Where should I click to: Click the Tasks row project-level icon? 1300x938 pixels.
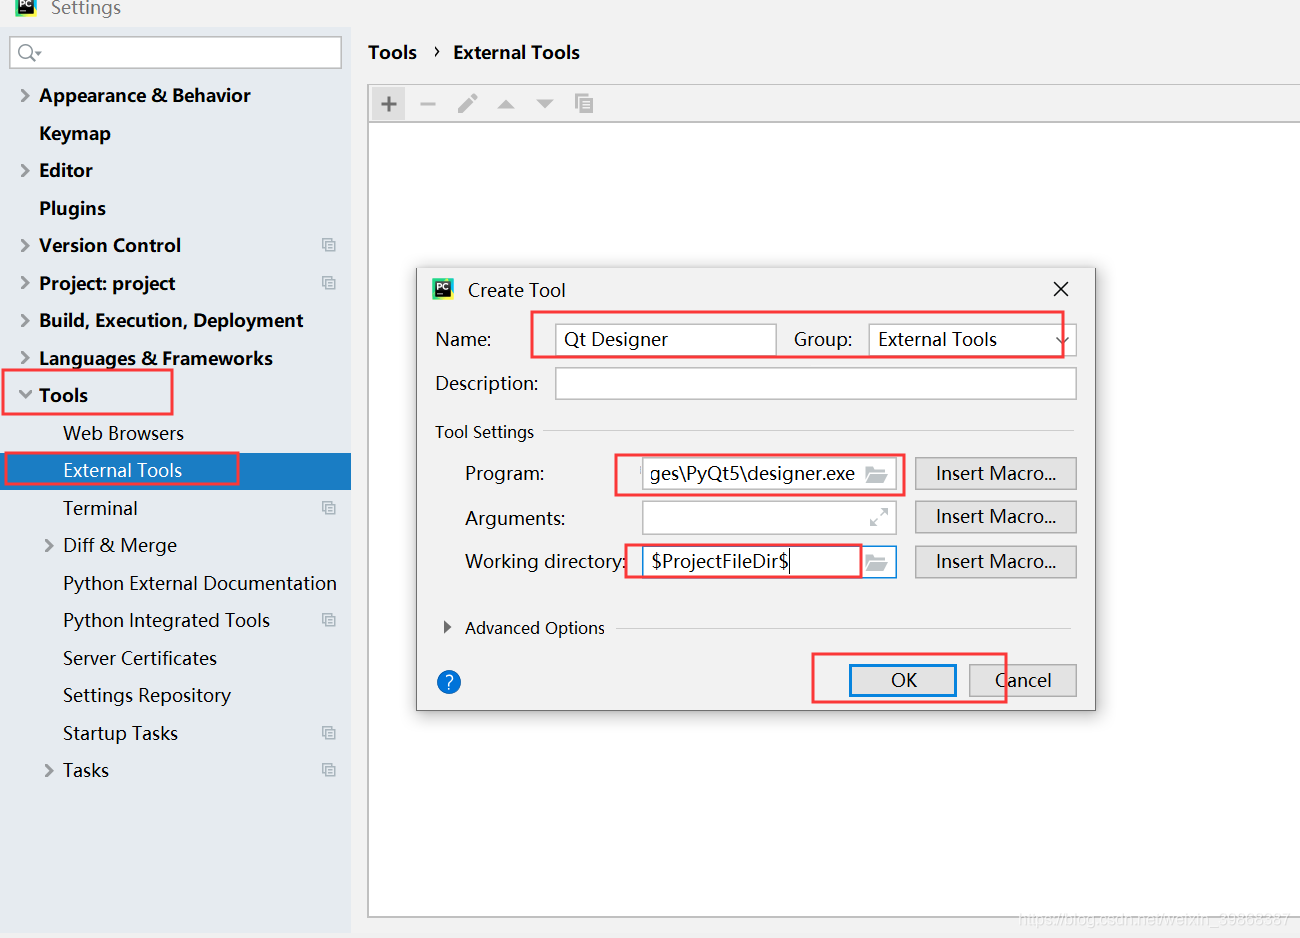(329, 770)
